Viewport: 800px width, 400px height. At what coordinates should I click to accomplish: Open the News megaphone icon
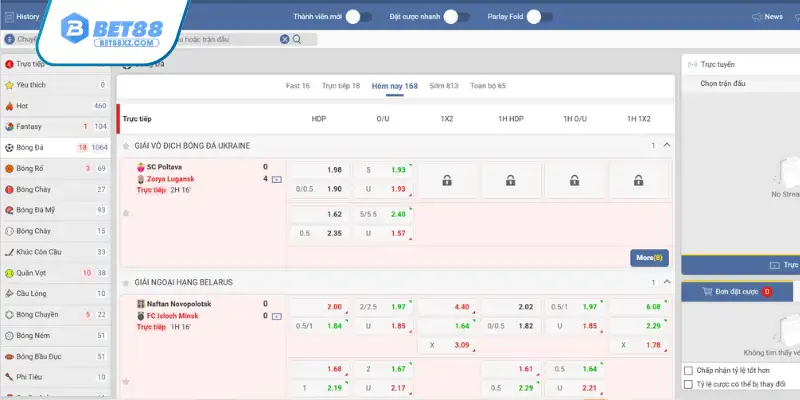tap(756, 17)
